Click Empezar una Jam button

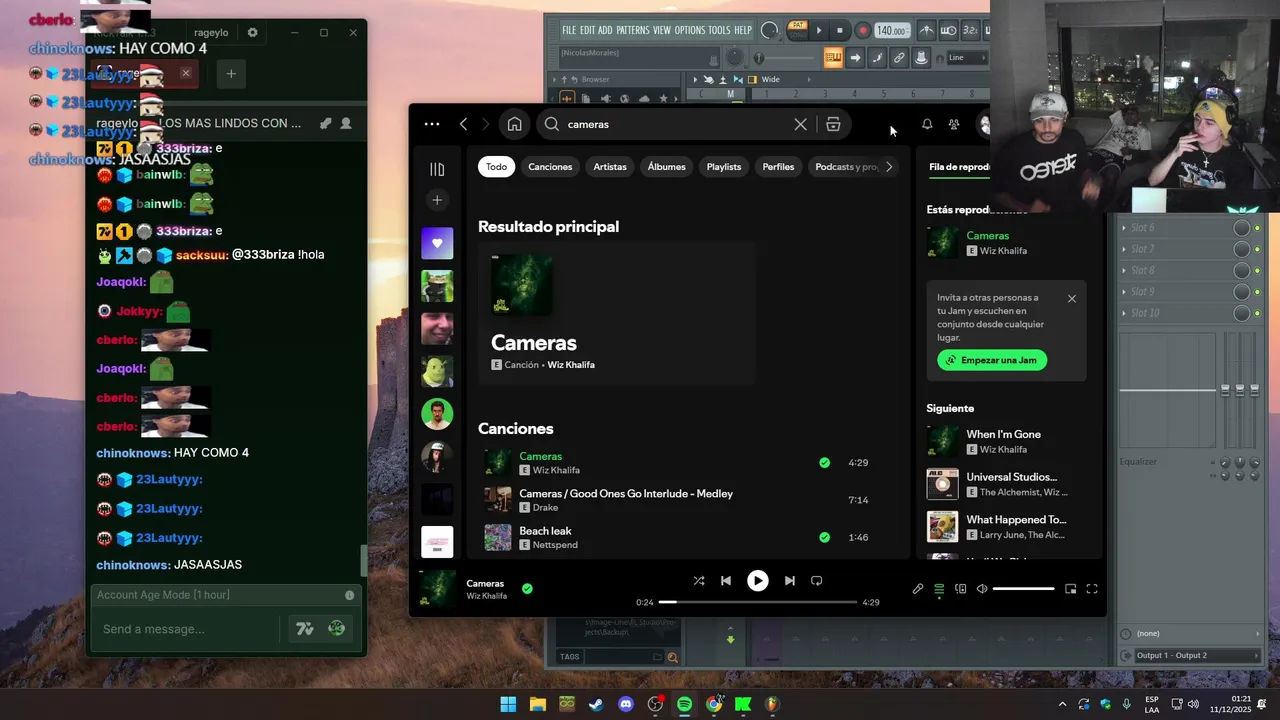coord(992,360)
